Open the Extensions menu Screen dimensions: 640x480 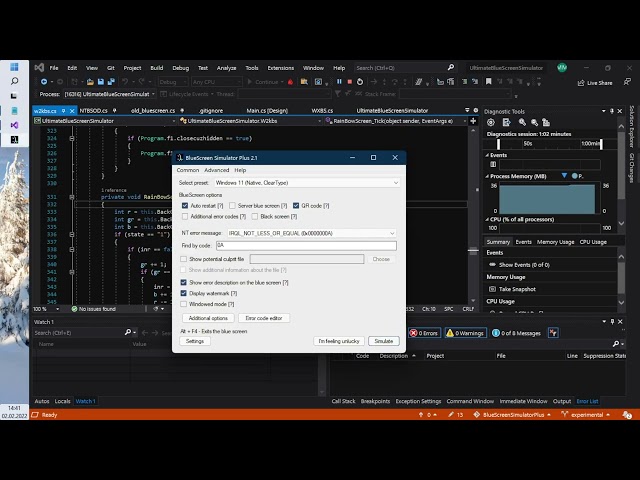pos(280,68)
